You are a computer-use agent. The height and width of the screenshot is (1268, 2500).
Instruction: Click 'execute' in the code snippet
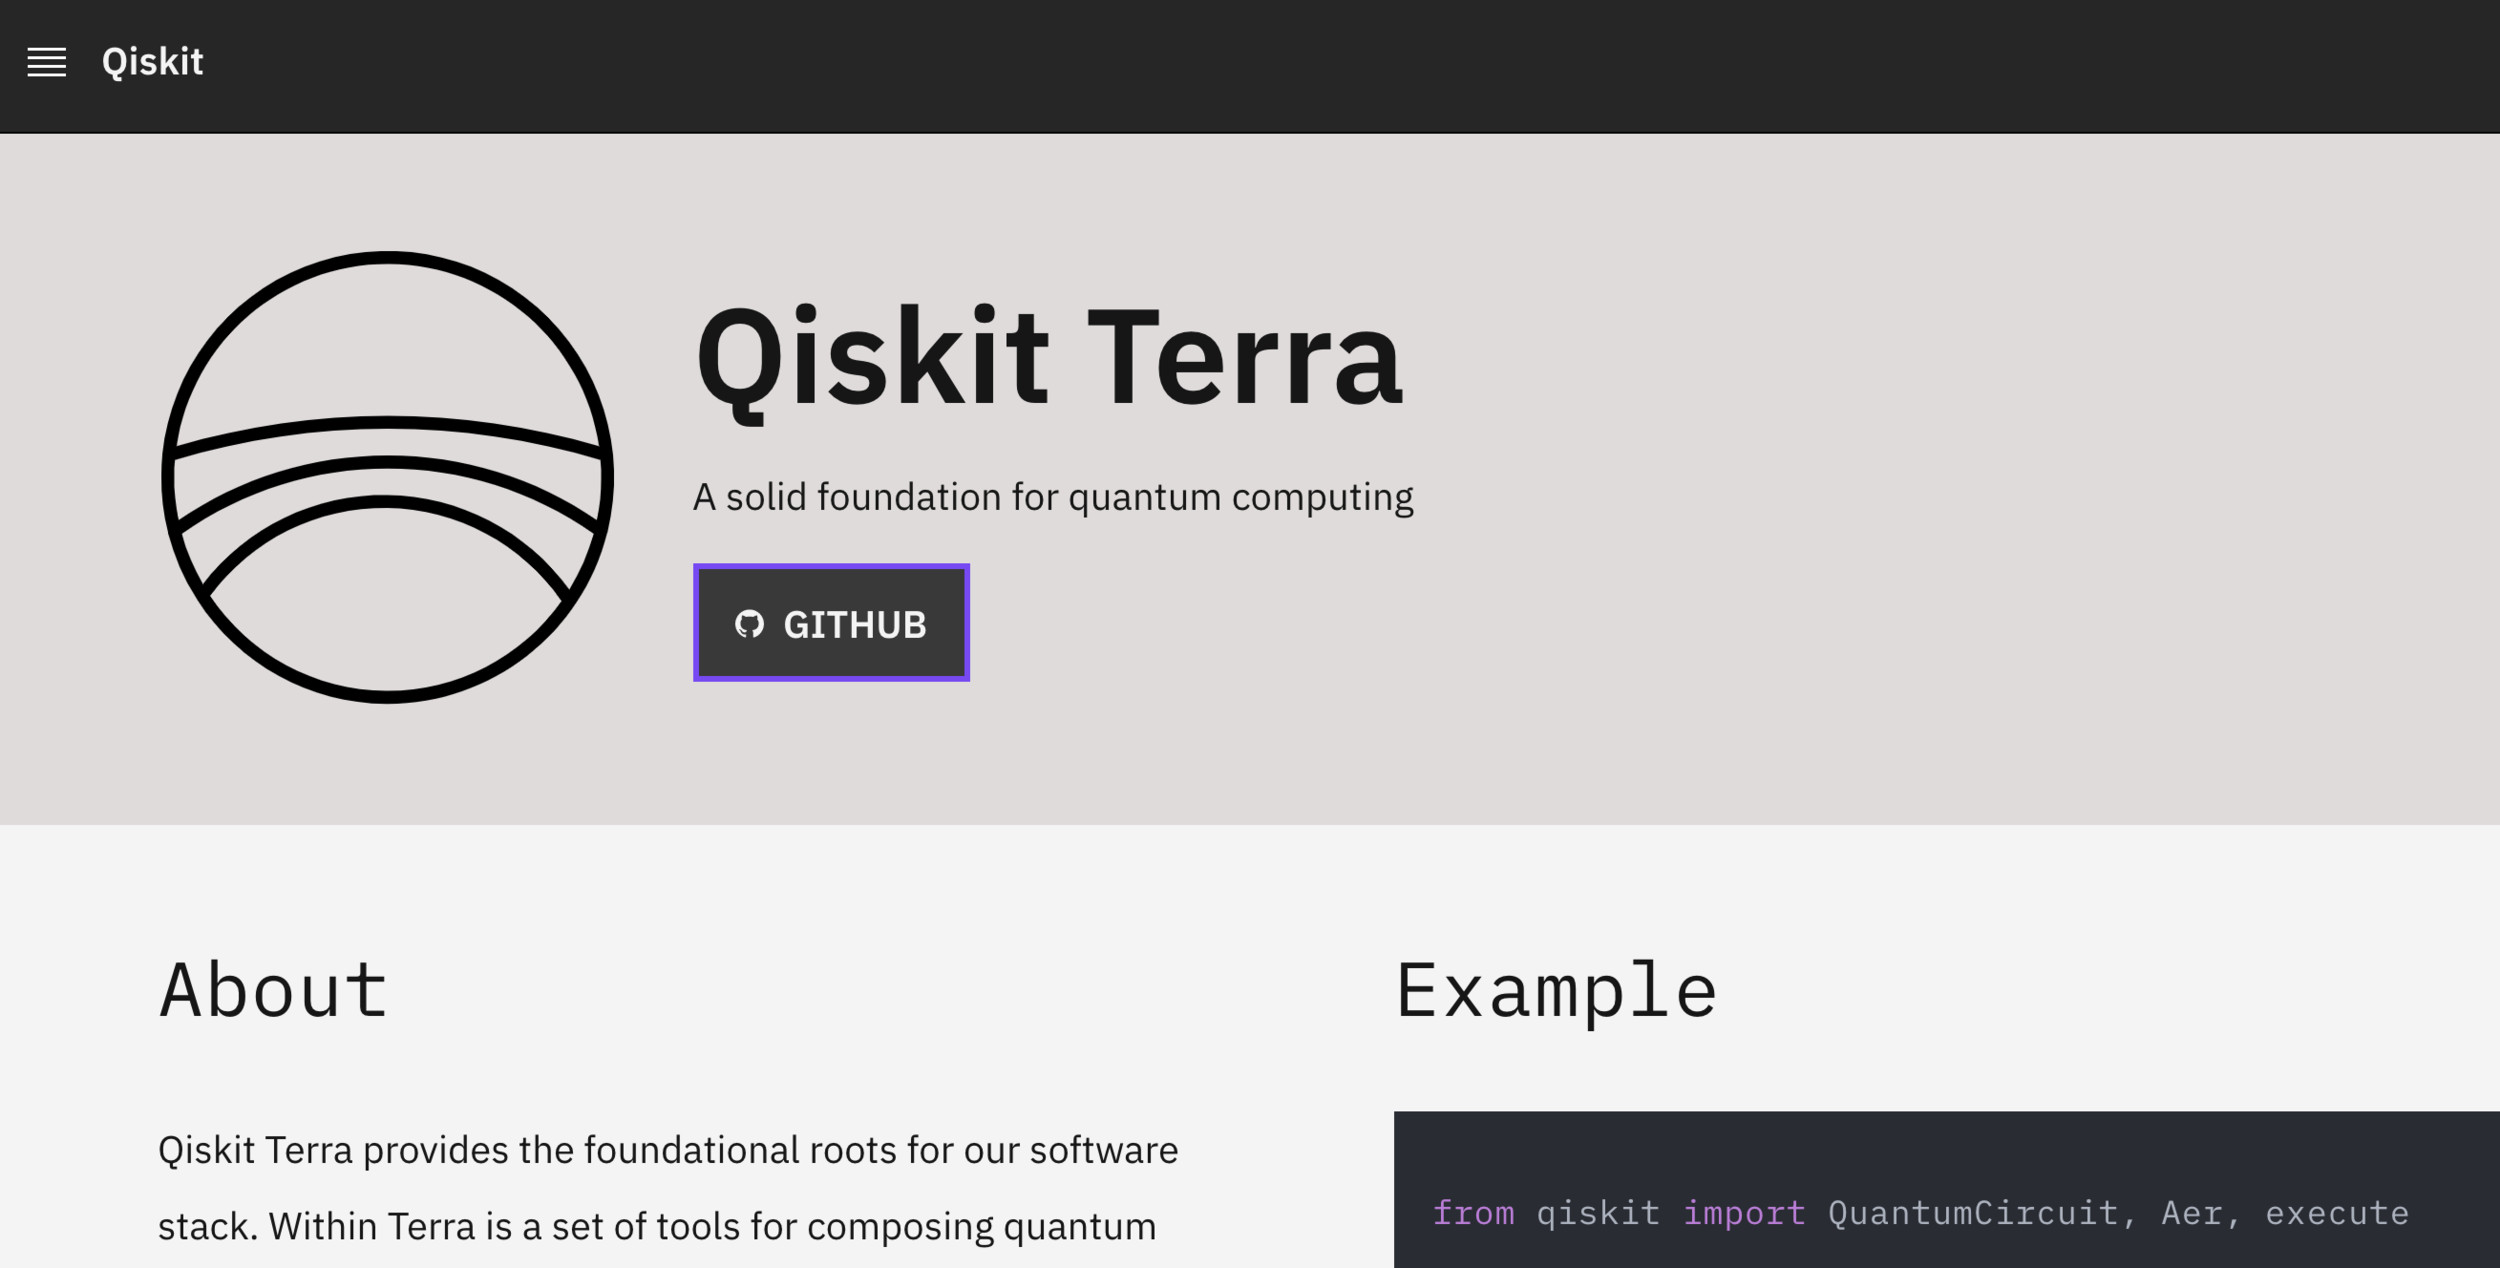(x=2336, y=1213)
